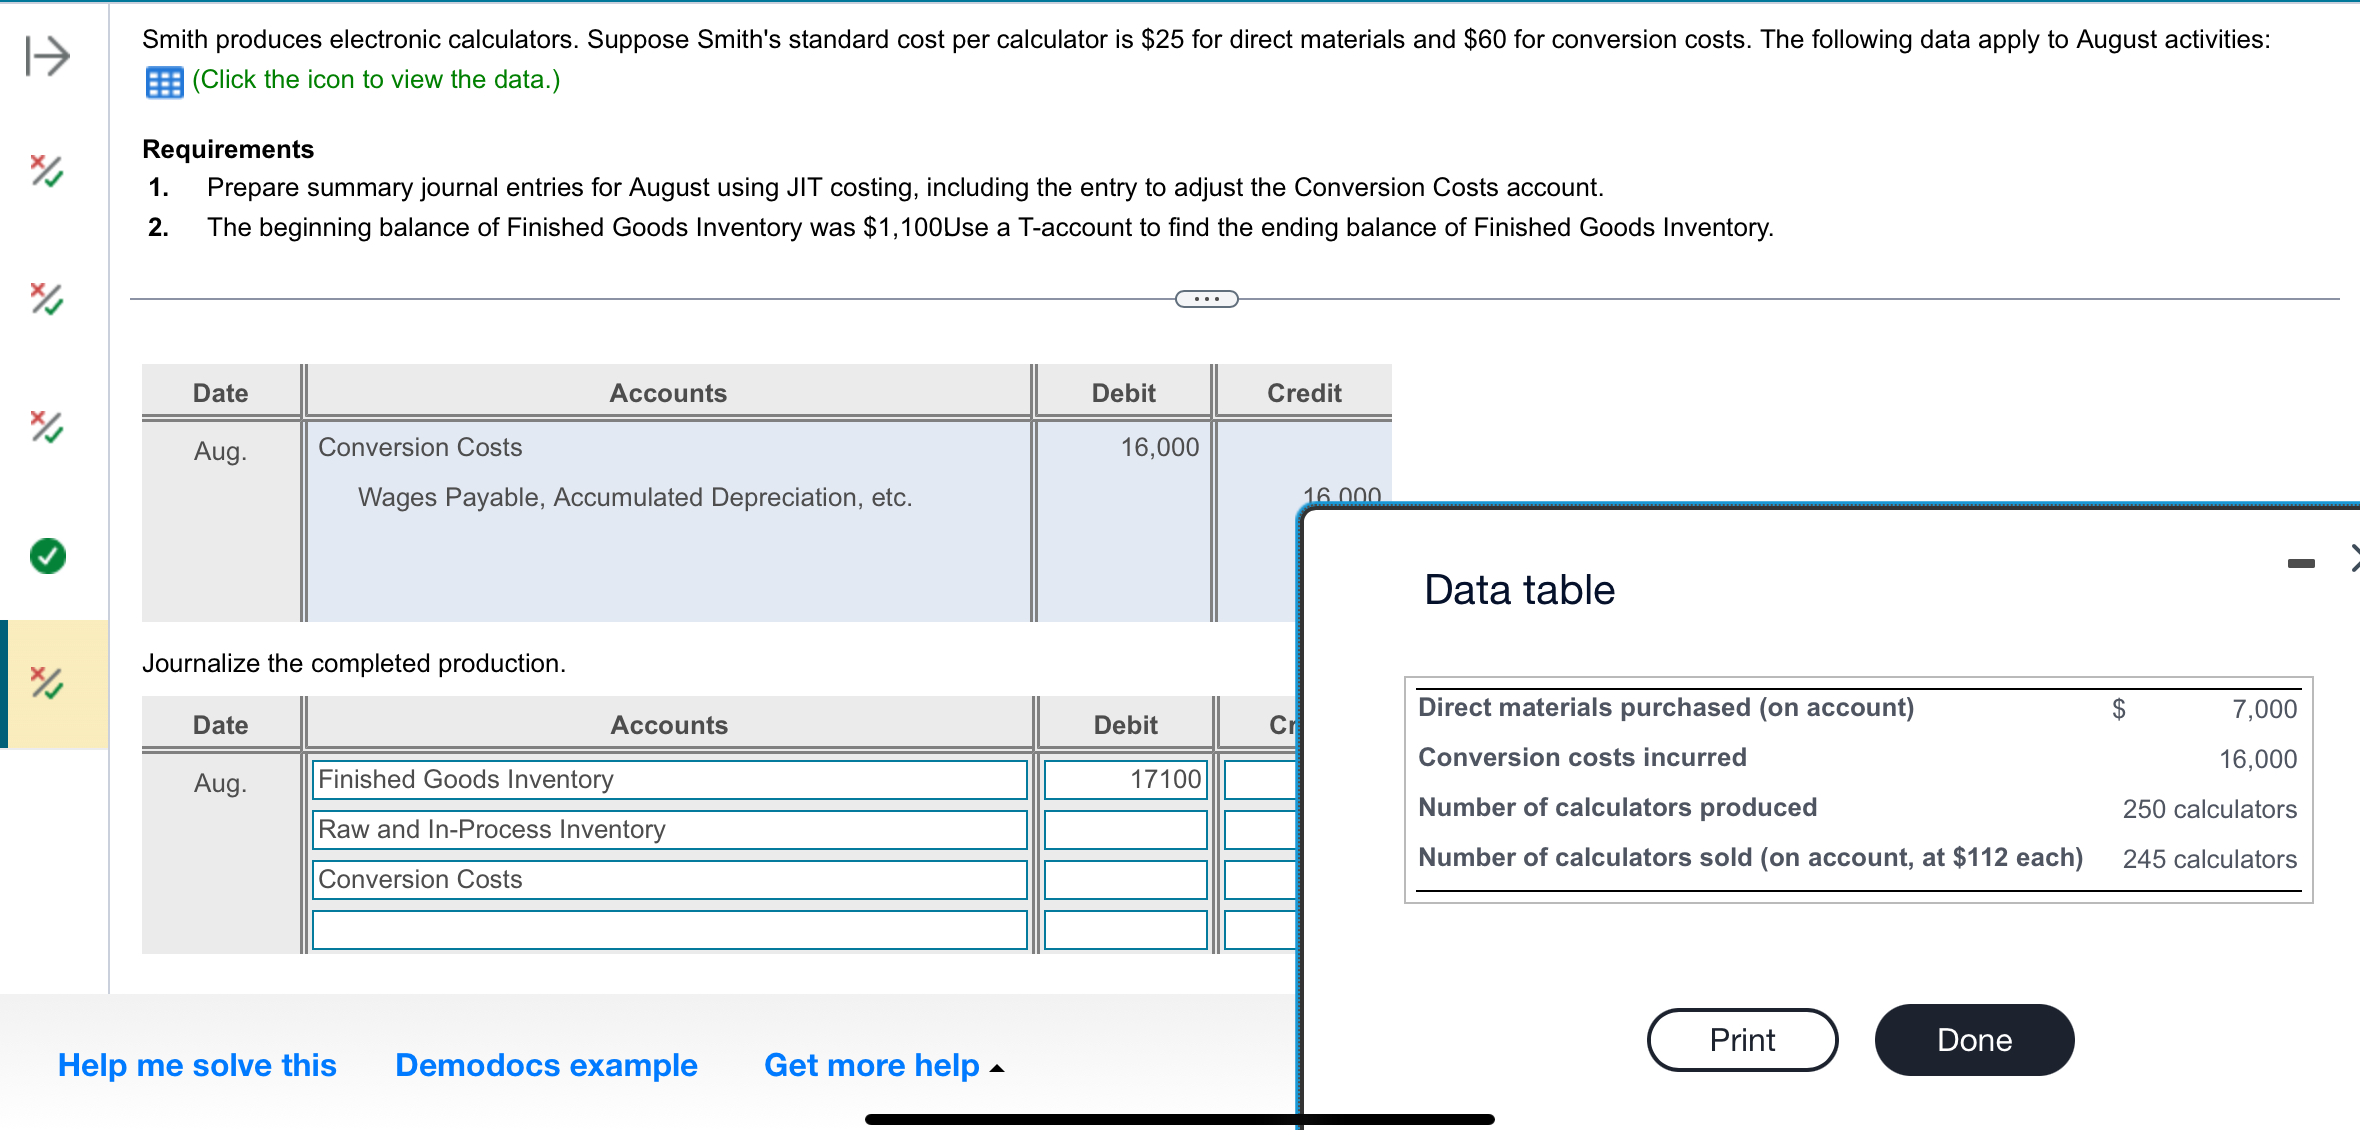Select the Finished Goods Inventory account field

668,780
